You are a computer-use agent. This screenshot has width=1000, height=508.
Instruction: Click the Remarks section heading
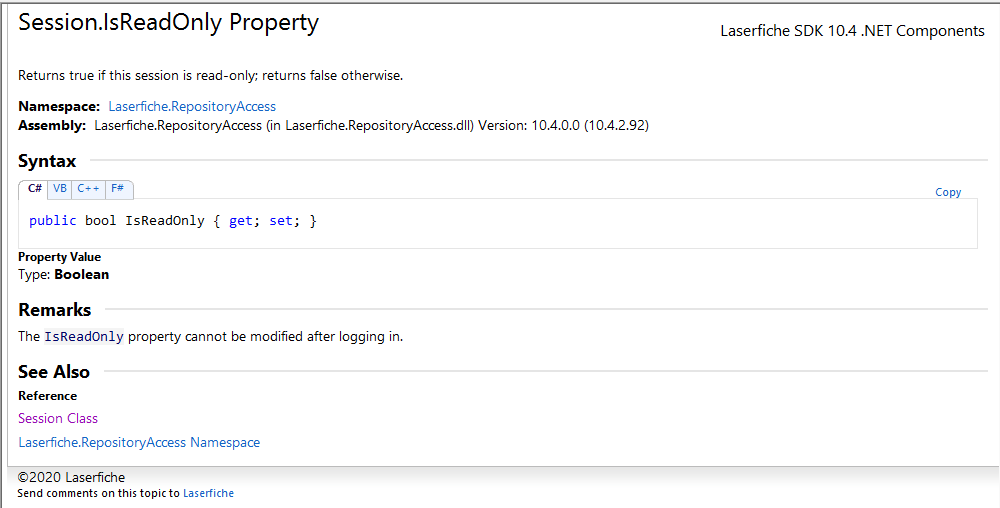[x=55, y=310]
